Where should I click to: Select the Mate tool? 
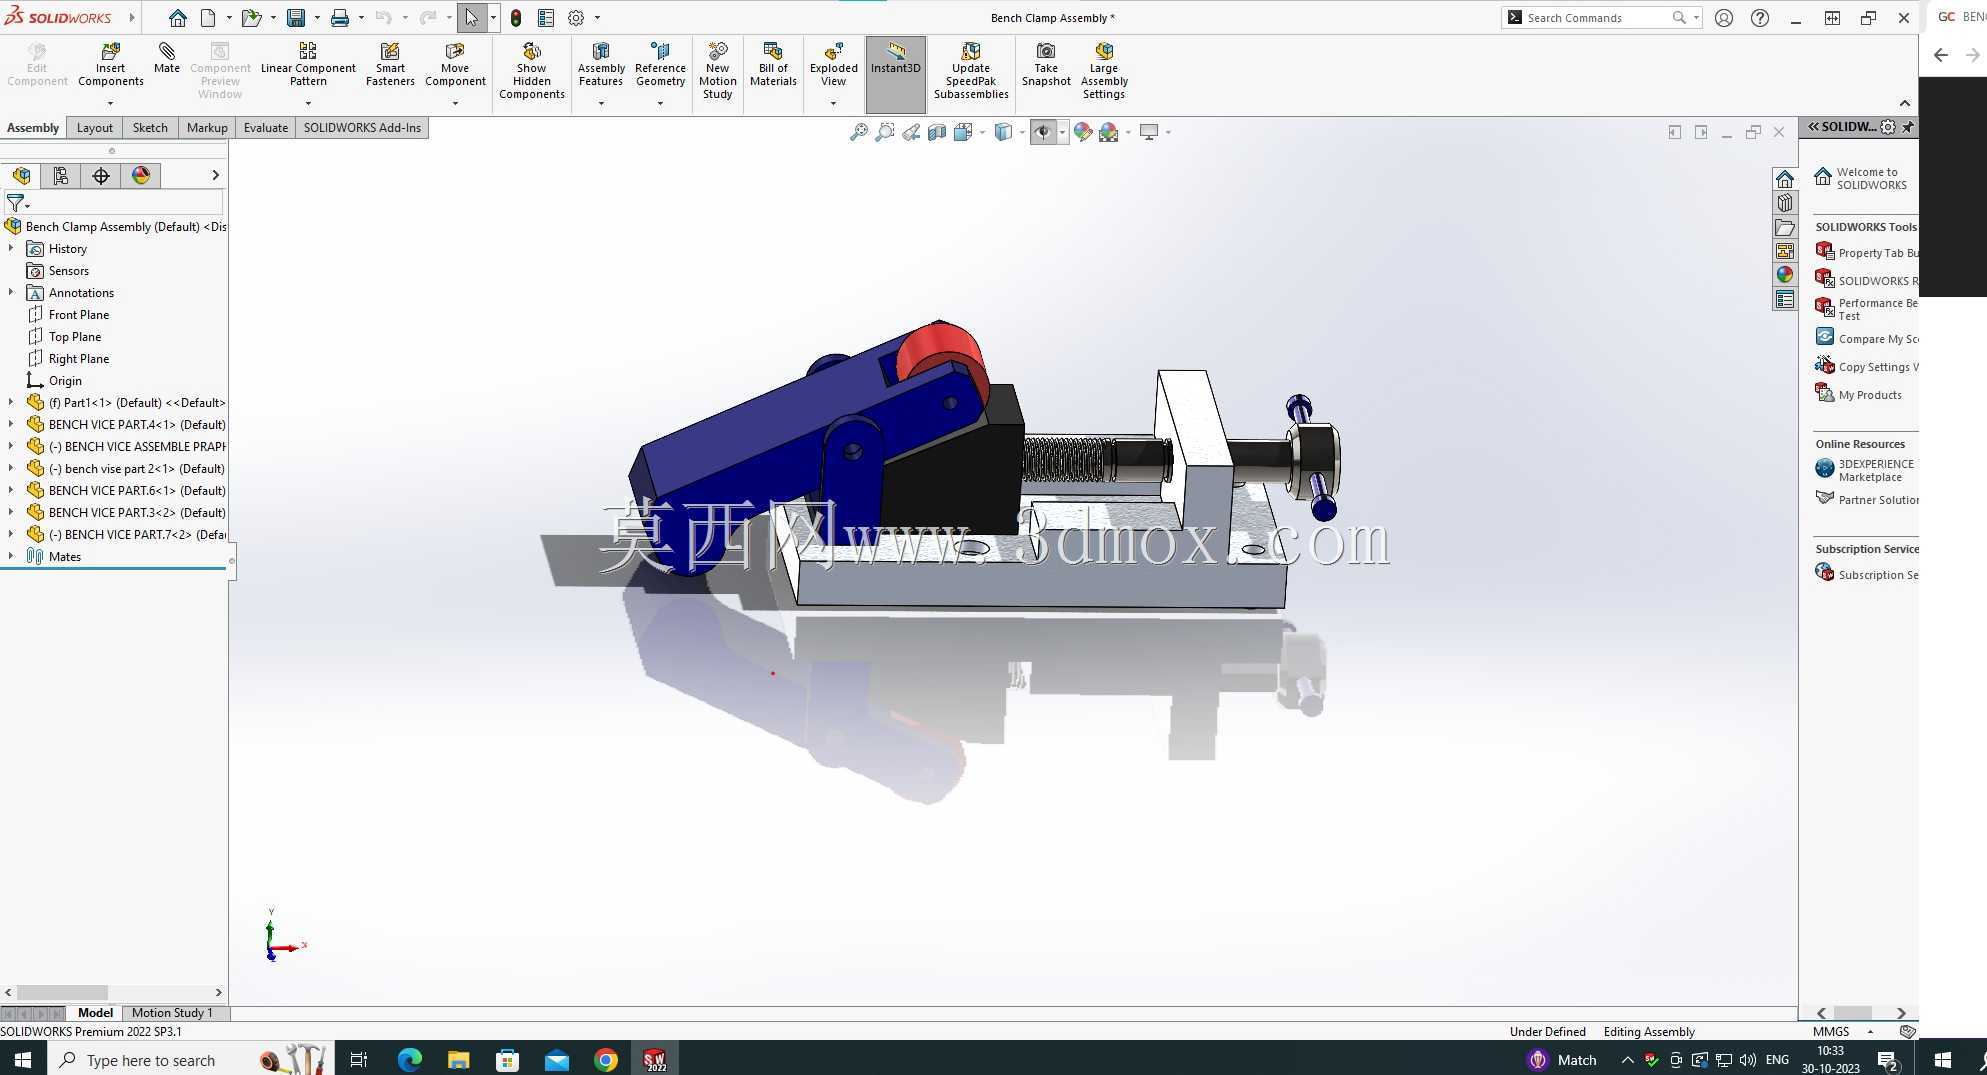tap(167, 58)
